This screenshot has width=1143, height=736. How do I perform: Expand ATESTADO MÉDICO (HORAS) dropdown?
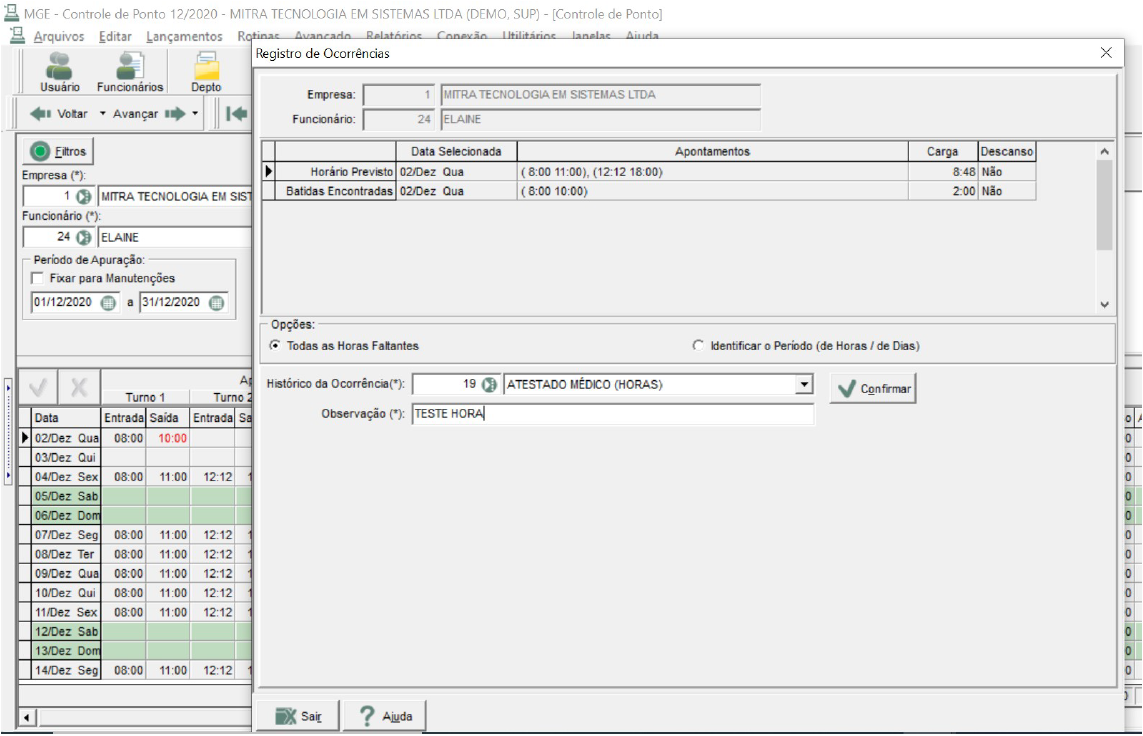(804, 384)
